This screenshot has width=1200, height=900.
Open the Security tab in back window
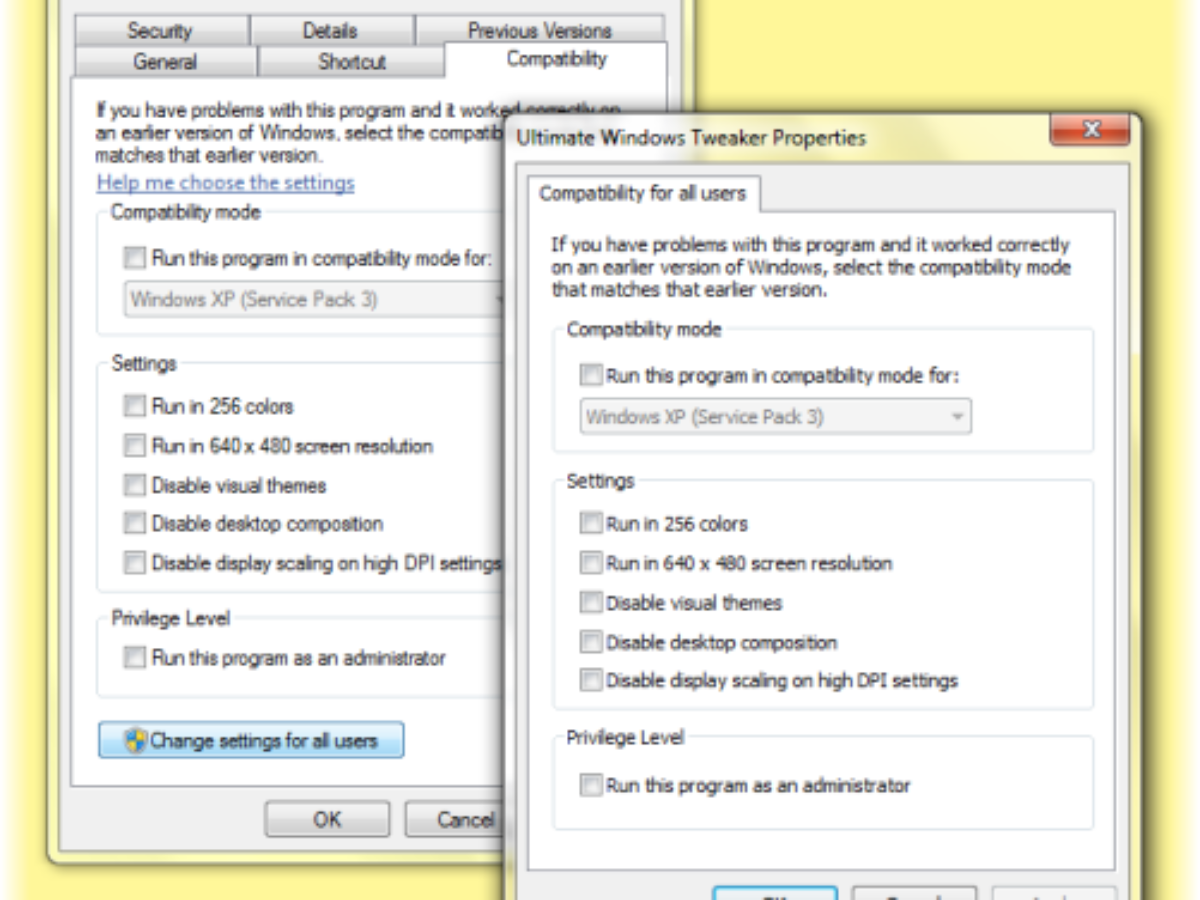point(160,31)
